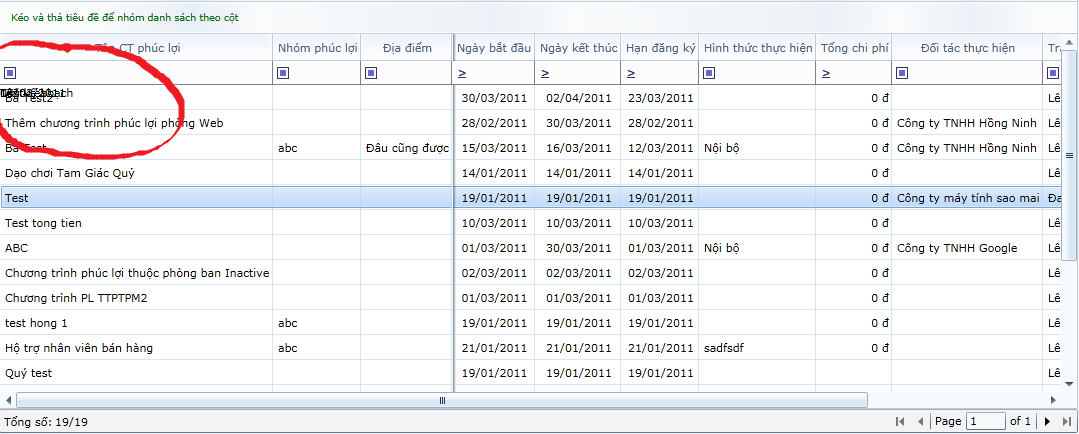Go to the next page
The image size is (1079, 434).
tap(1047, 422)
